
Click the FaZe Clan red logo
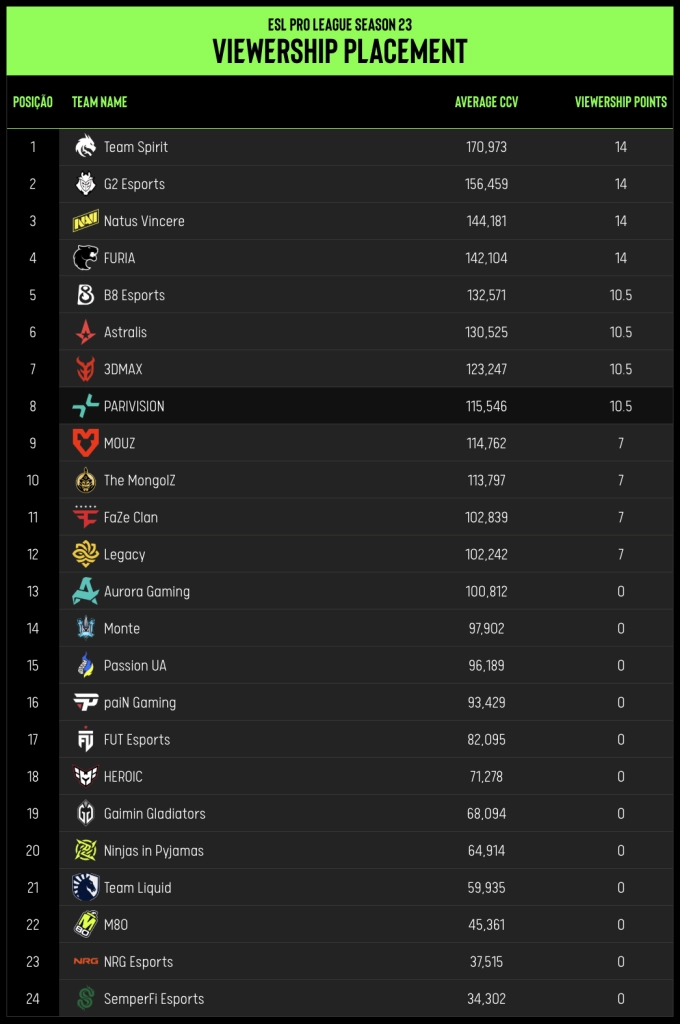click(85, 517)
